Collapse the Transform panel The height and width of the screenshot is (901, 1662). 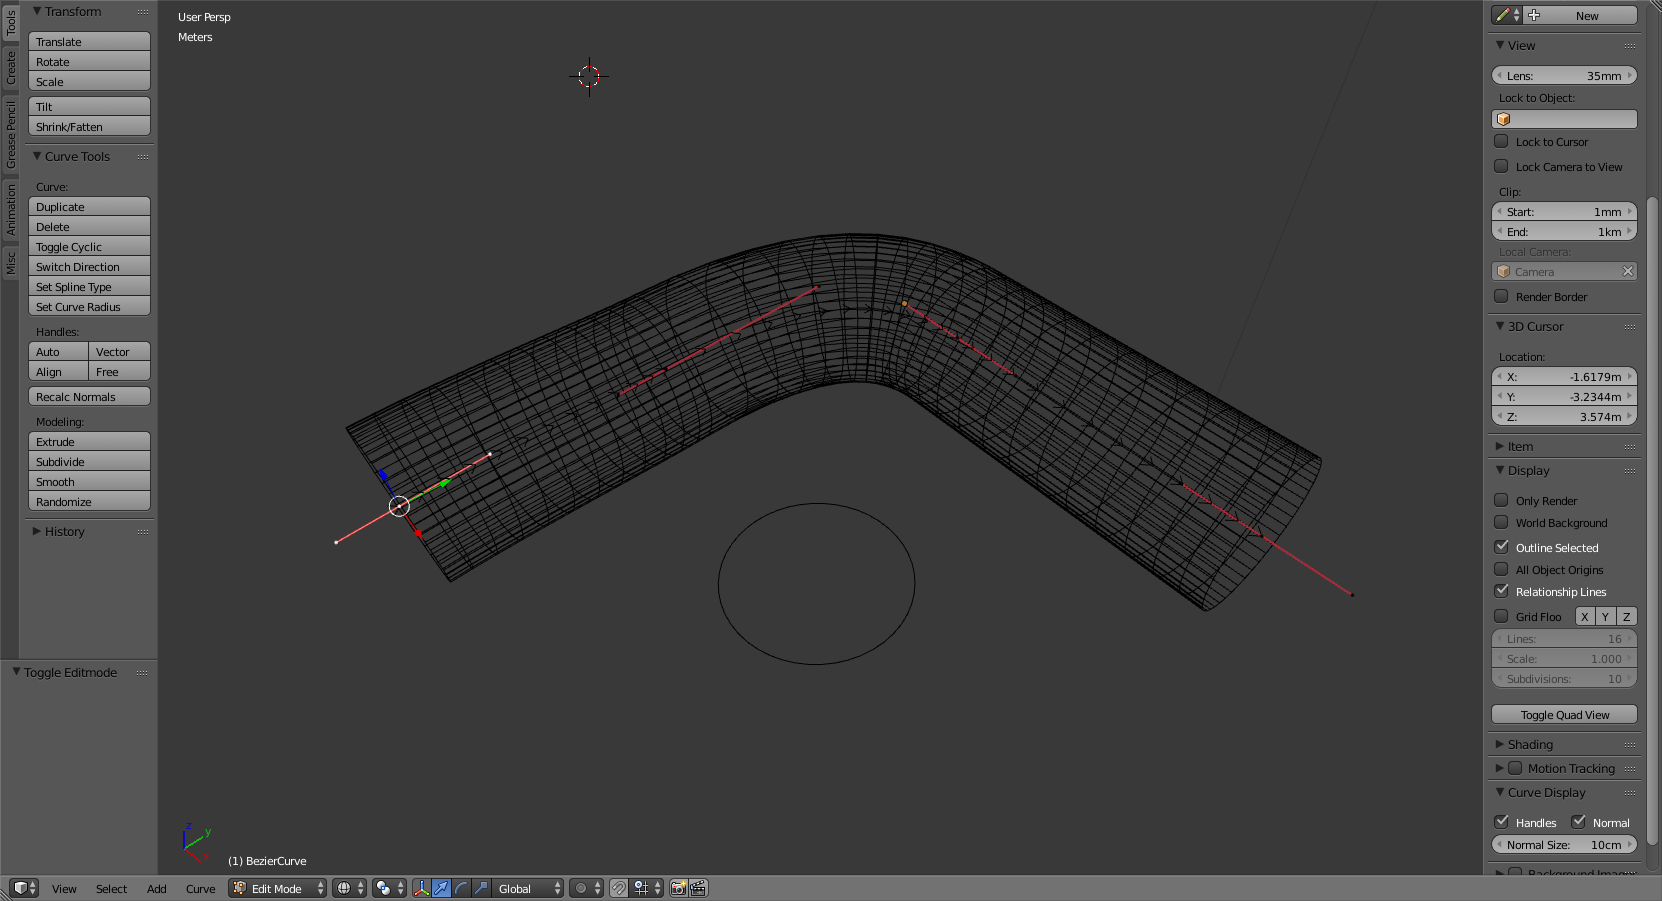pos(37,12)
